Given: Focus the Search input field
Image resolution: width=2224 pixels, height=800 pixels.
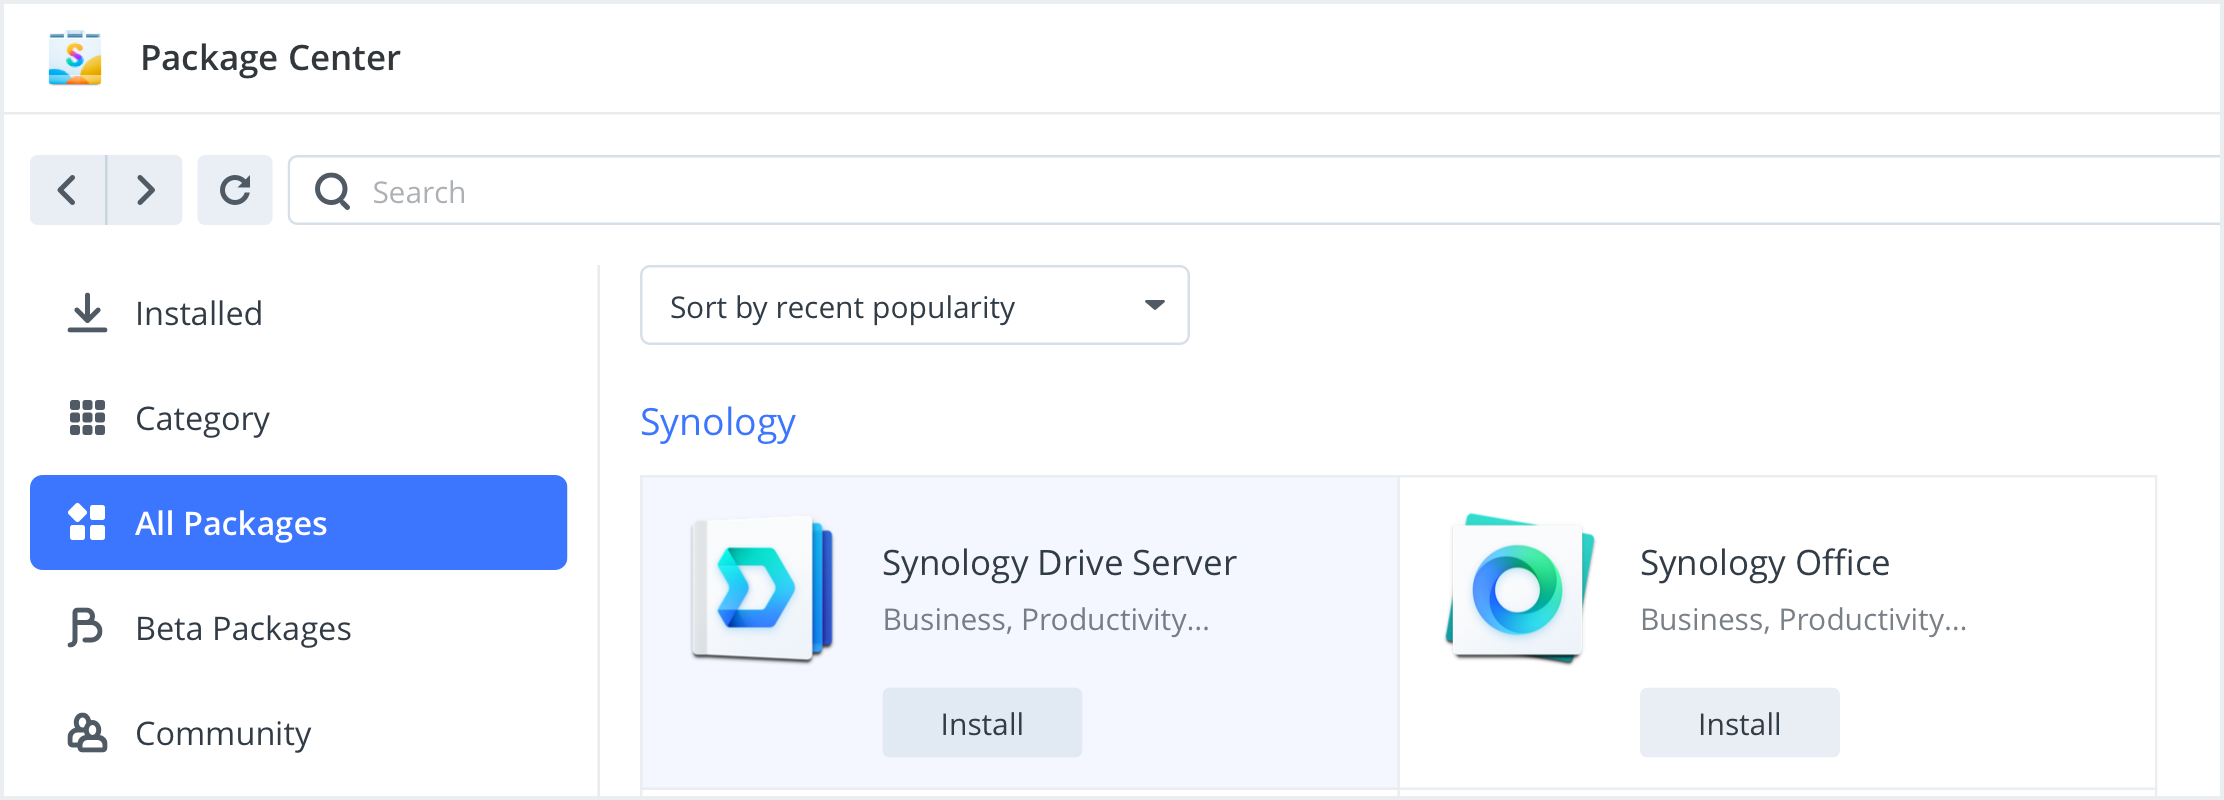Looking at the screenshot, I should point(1200,191).
